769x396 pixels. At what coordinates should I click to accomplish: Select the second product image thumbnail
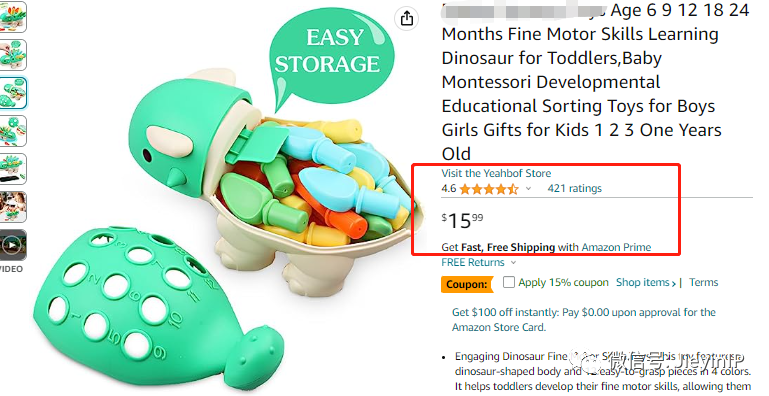point(13,55)
